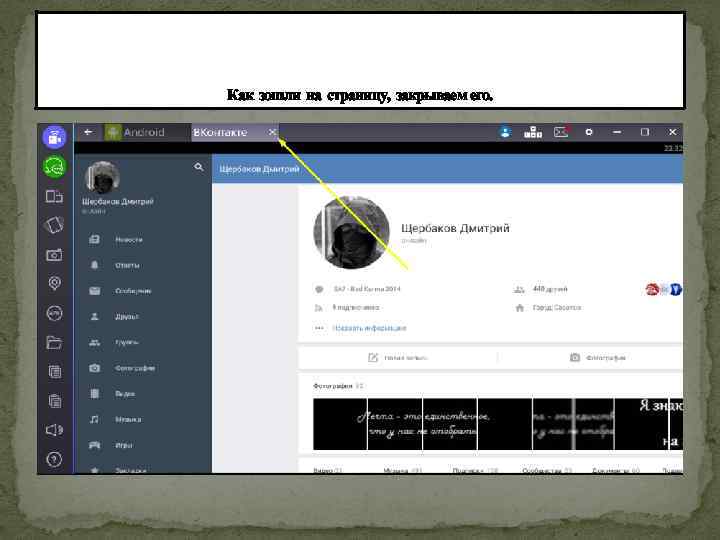This screenshot has height=540, width=720.
Task: Click the search magnifier in VK menu
Action: [199, 167]
